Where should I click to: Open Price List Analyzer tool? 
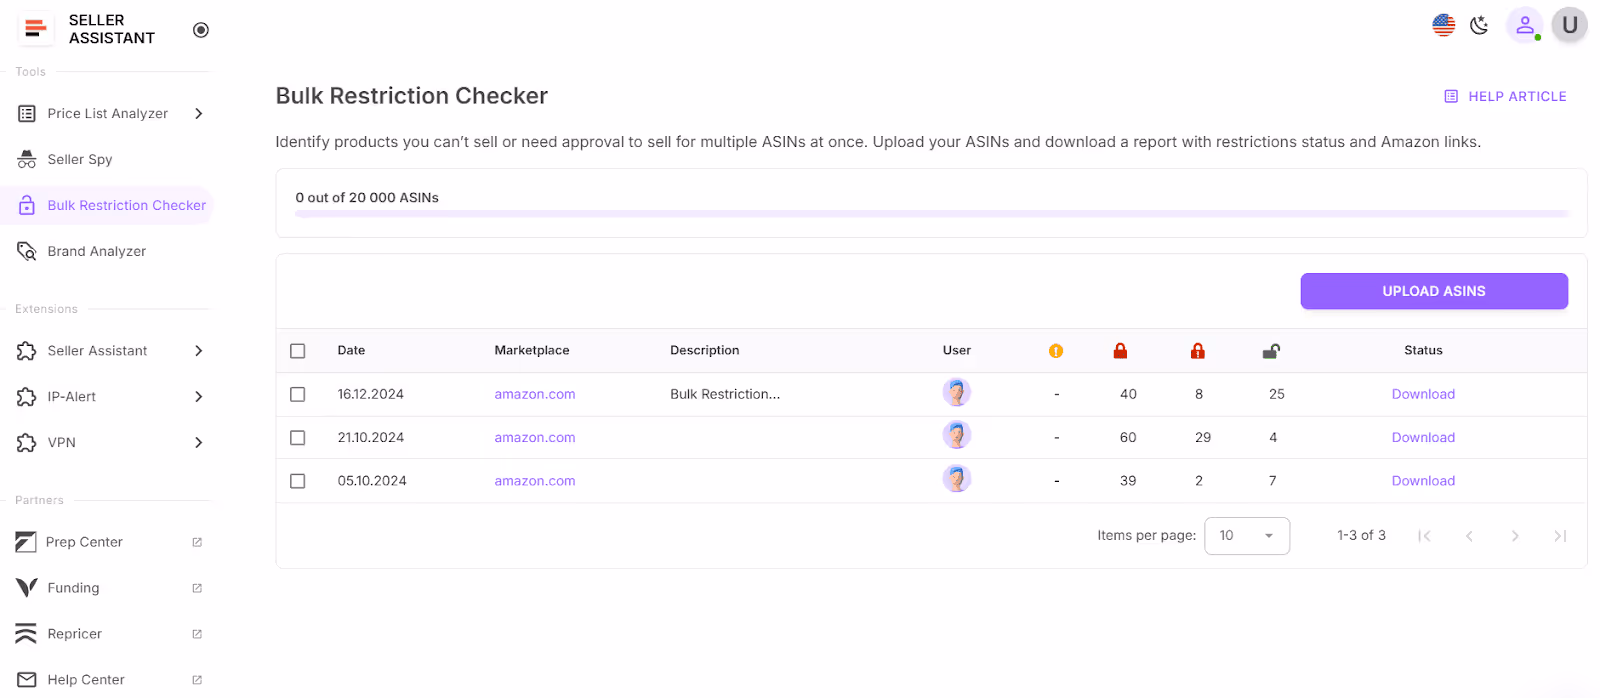108,114
